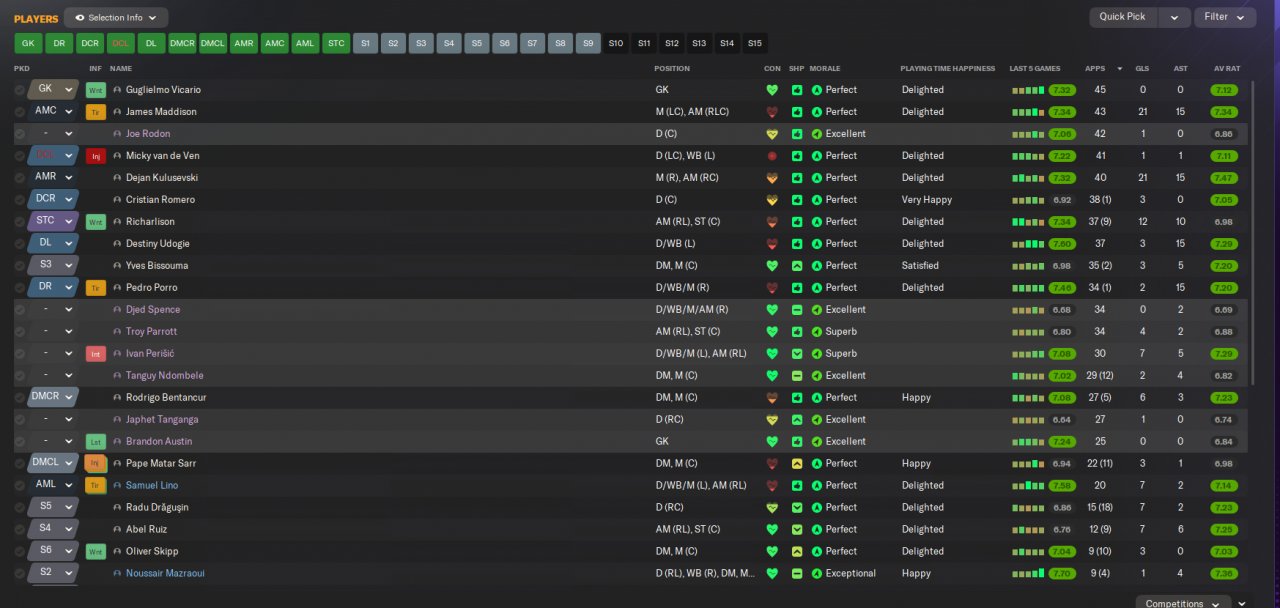Image resolution: width=1280 pixels, height=608 pixels.
Task: Sort by the MORALE column header
Action: [825, 69]
